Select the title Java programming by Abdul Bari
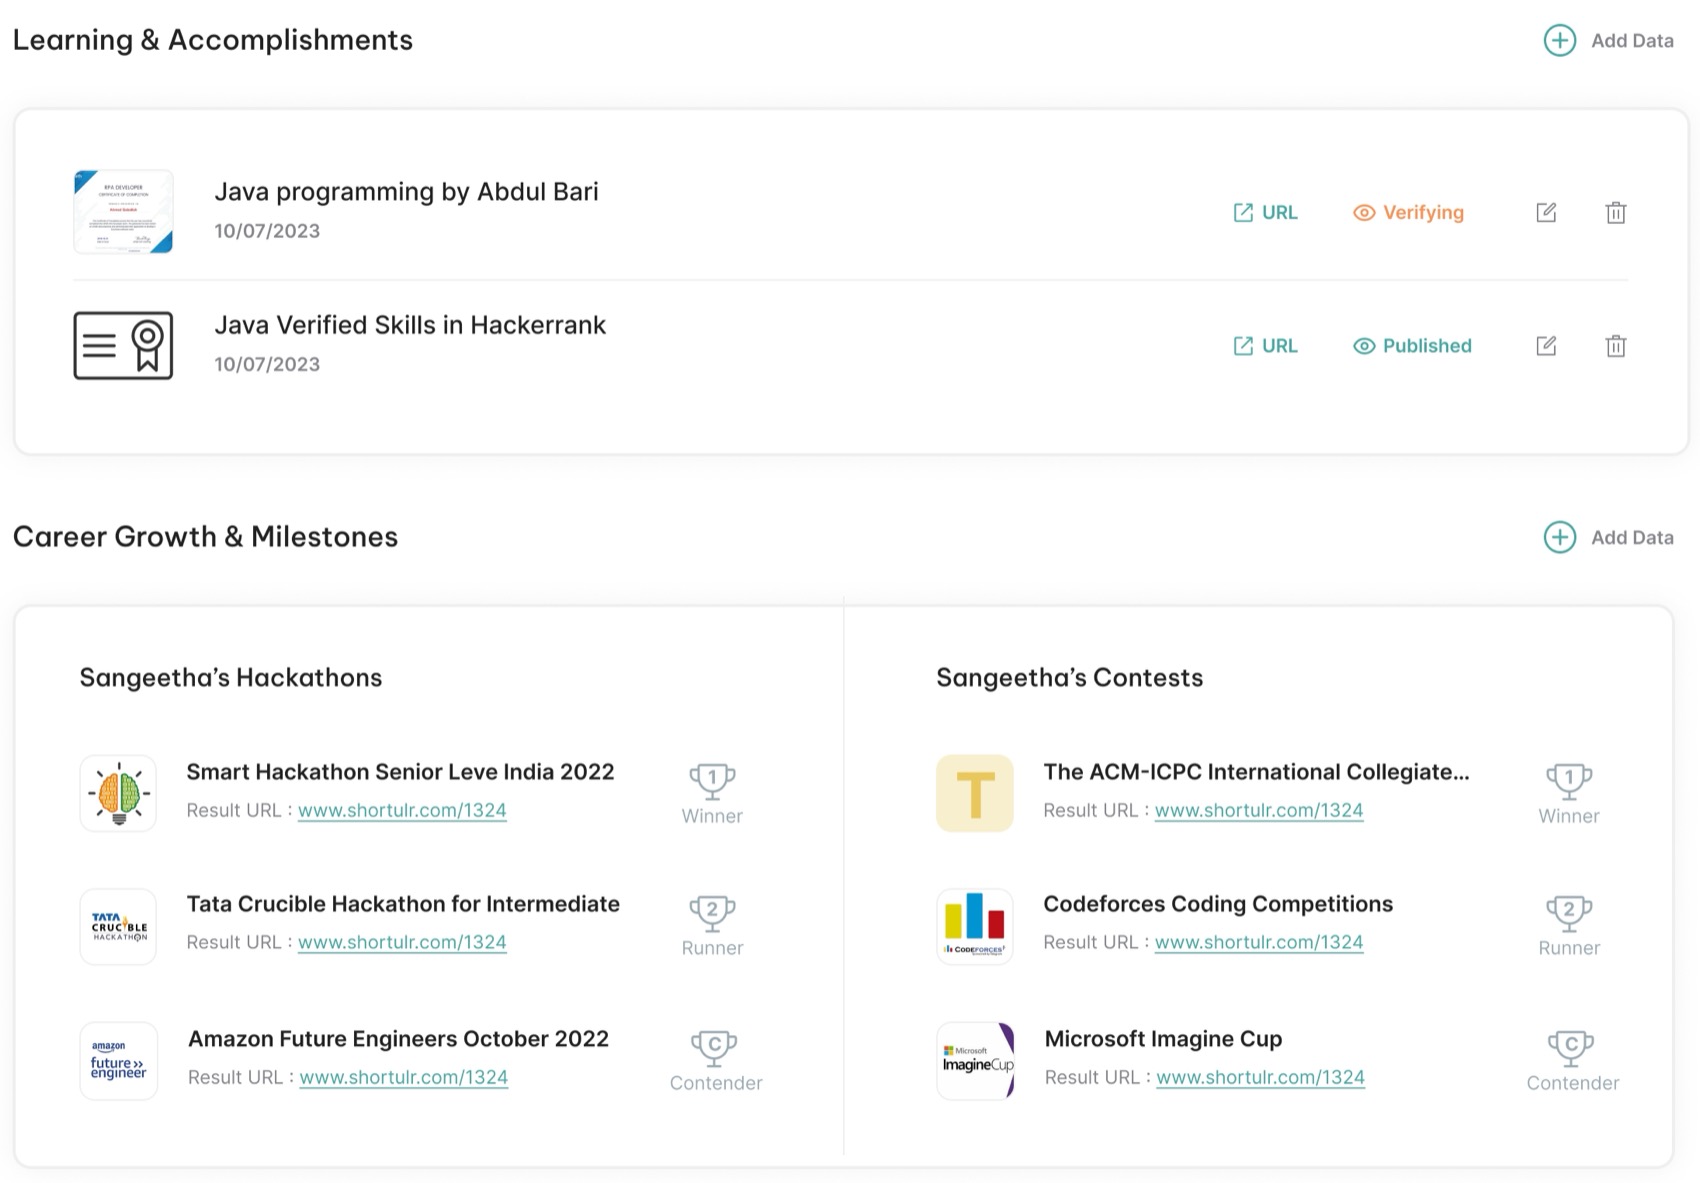The height and width of the screenshot is (1183, 1700). click(x=406, y=192)
